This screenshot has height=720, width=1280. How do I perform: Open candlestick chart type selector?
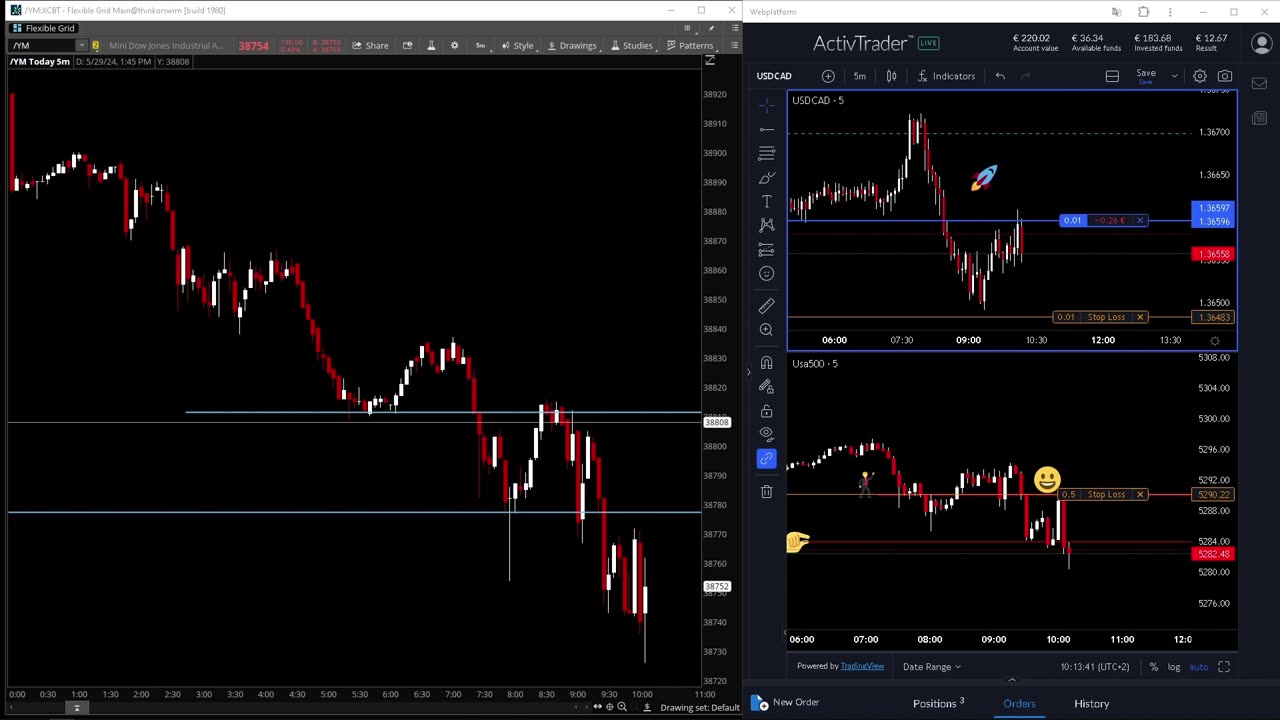coord(891,76)
